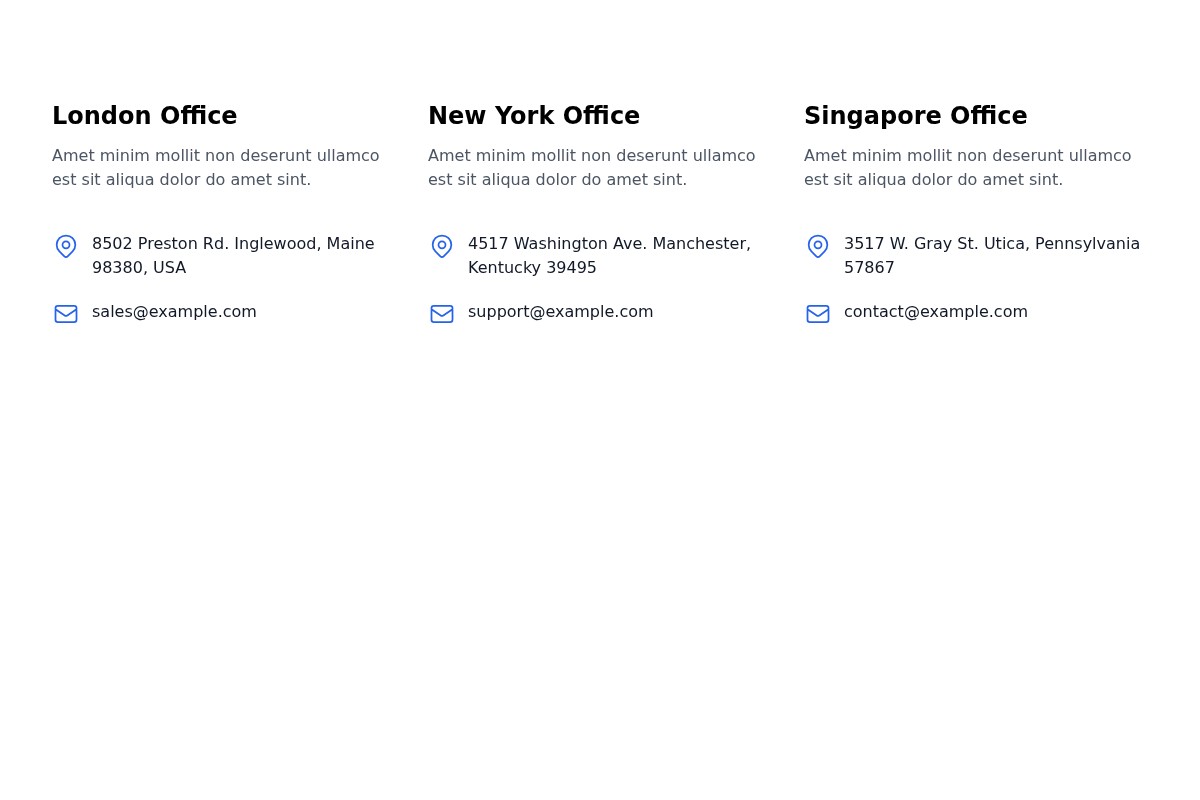Viewport: 1200px width, 800px height.
Task: Click the 98380, USA text line
Action: [139, 269]
